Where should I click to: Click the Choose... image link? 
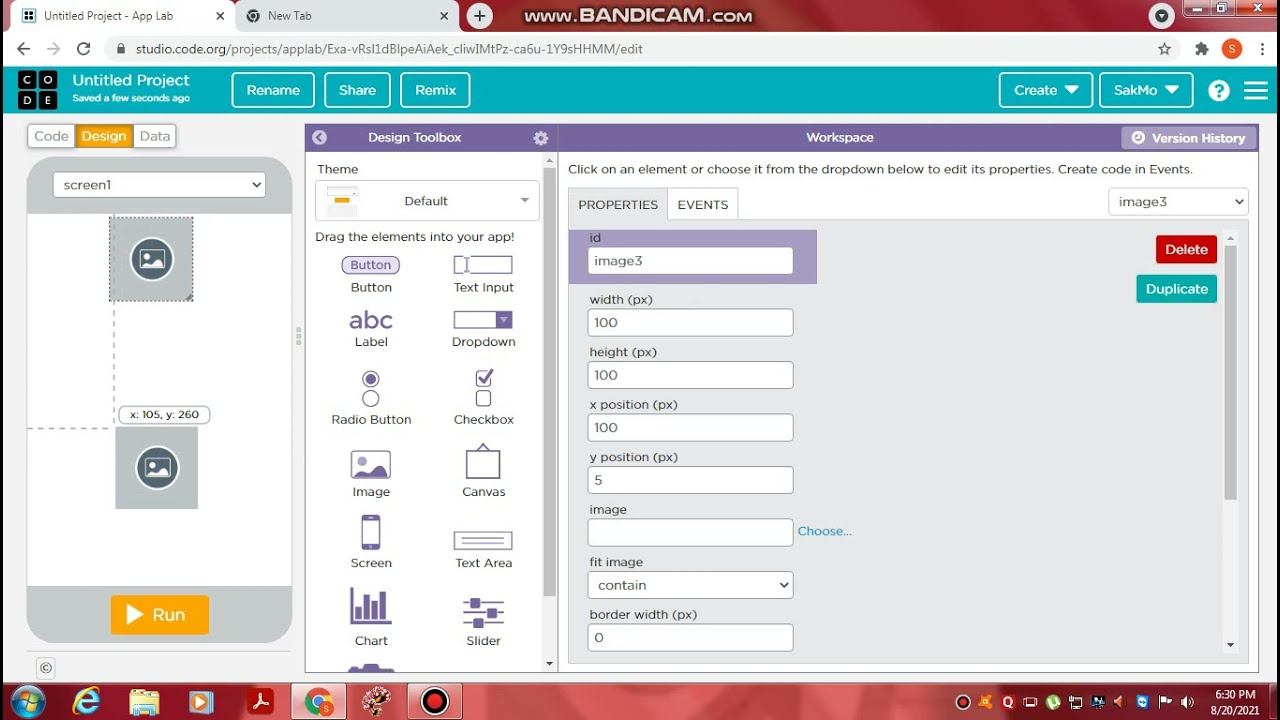pyautogui.click(x=824, y=531)
